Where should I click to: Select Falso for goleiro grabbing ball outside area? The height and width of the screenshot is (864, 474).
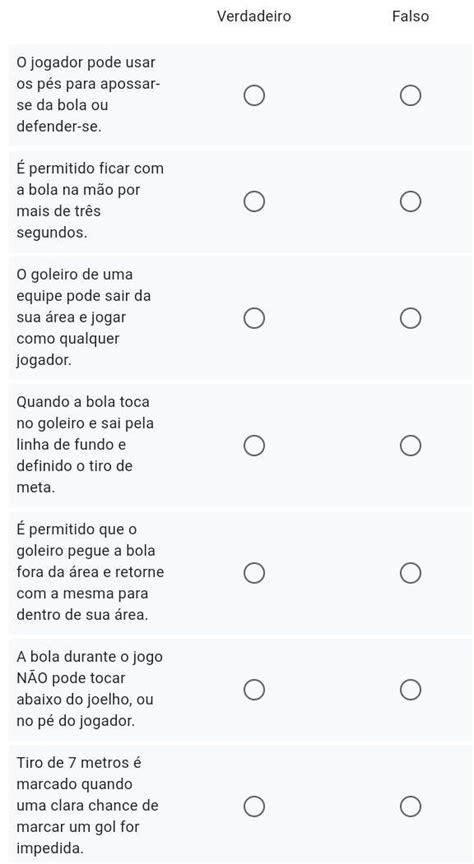point(411,573)
